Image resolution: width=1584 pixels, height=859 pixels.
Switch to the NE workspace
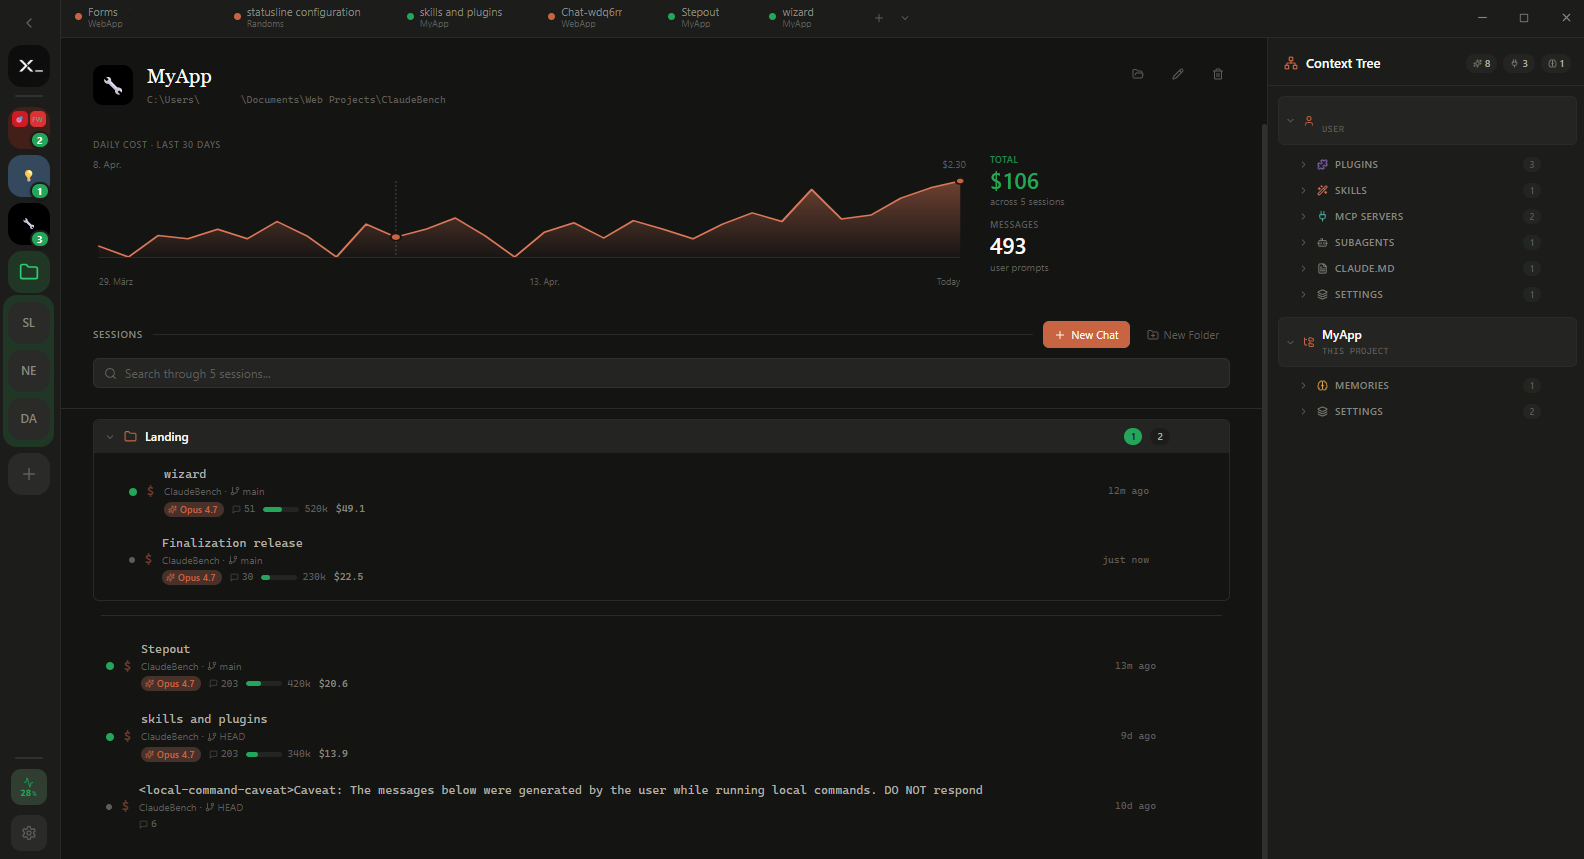29,371
